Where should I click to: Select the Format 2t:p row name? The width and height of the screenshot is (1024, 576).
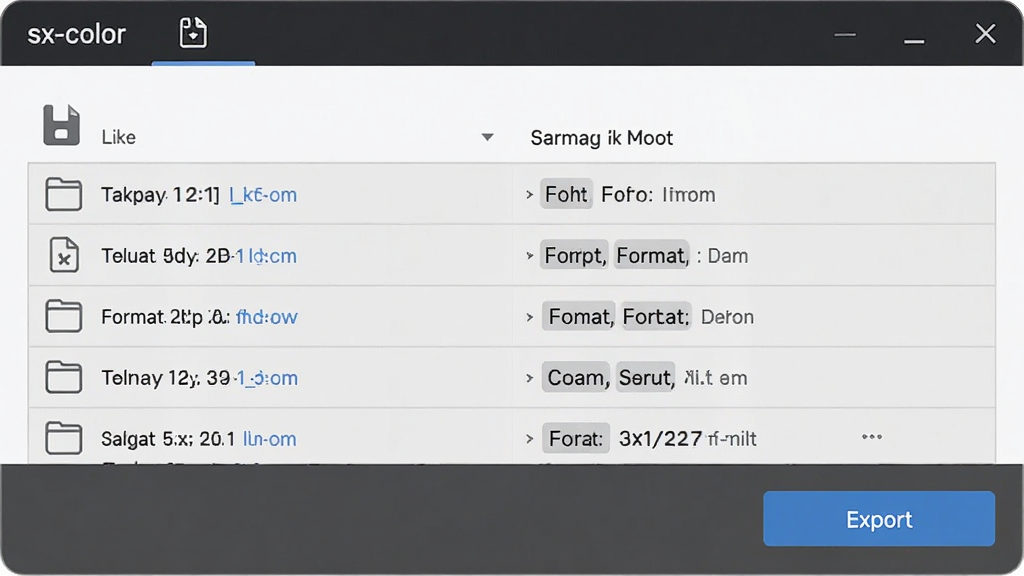[x=166, y=317]
